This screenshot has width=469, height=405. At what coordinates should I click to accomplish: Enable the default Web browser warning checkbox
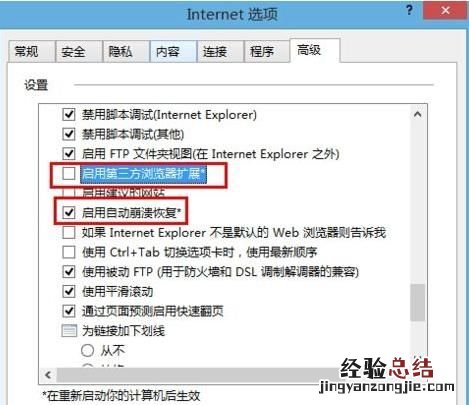click(x=69, y=232)
